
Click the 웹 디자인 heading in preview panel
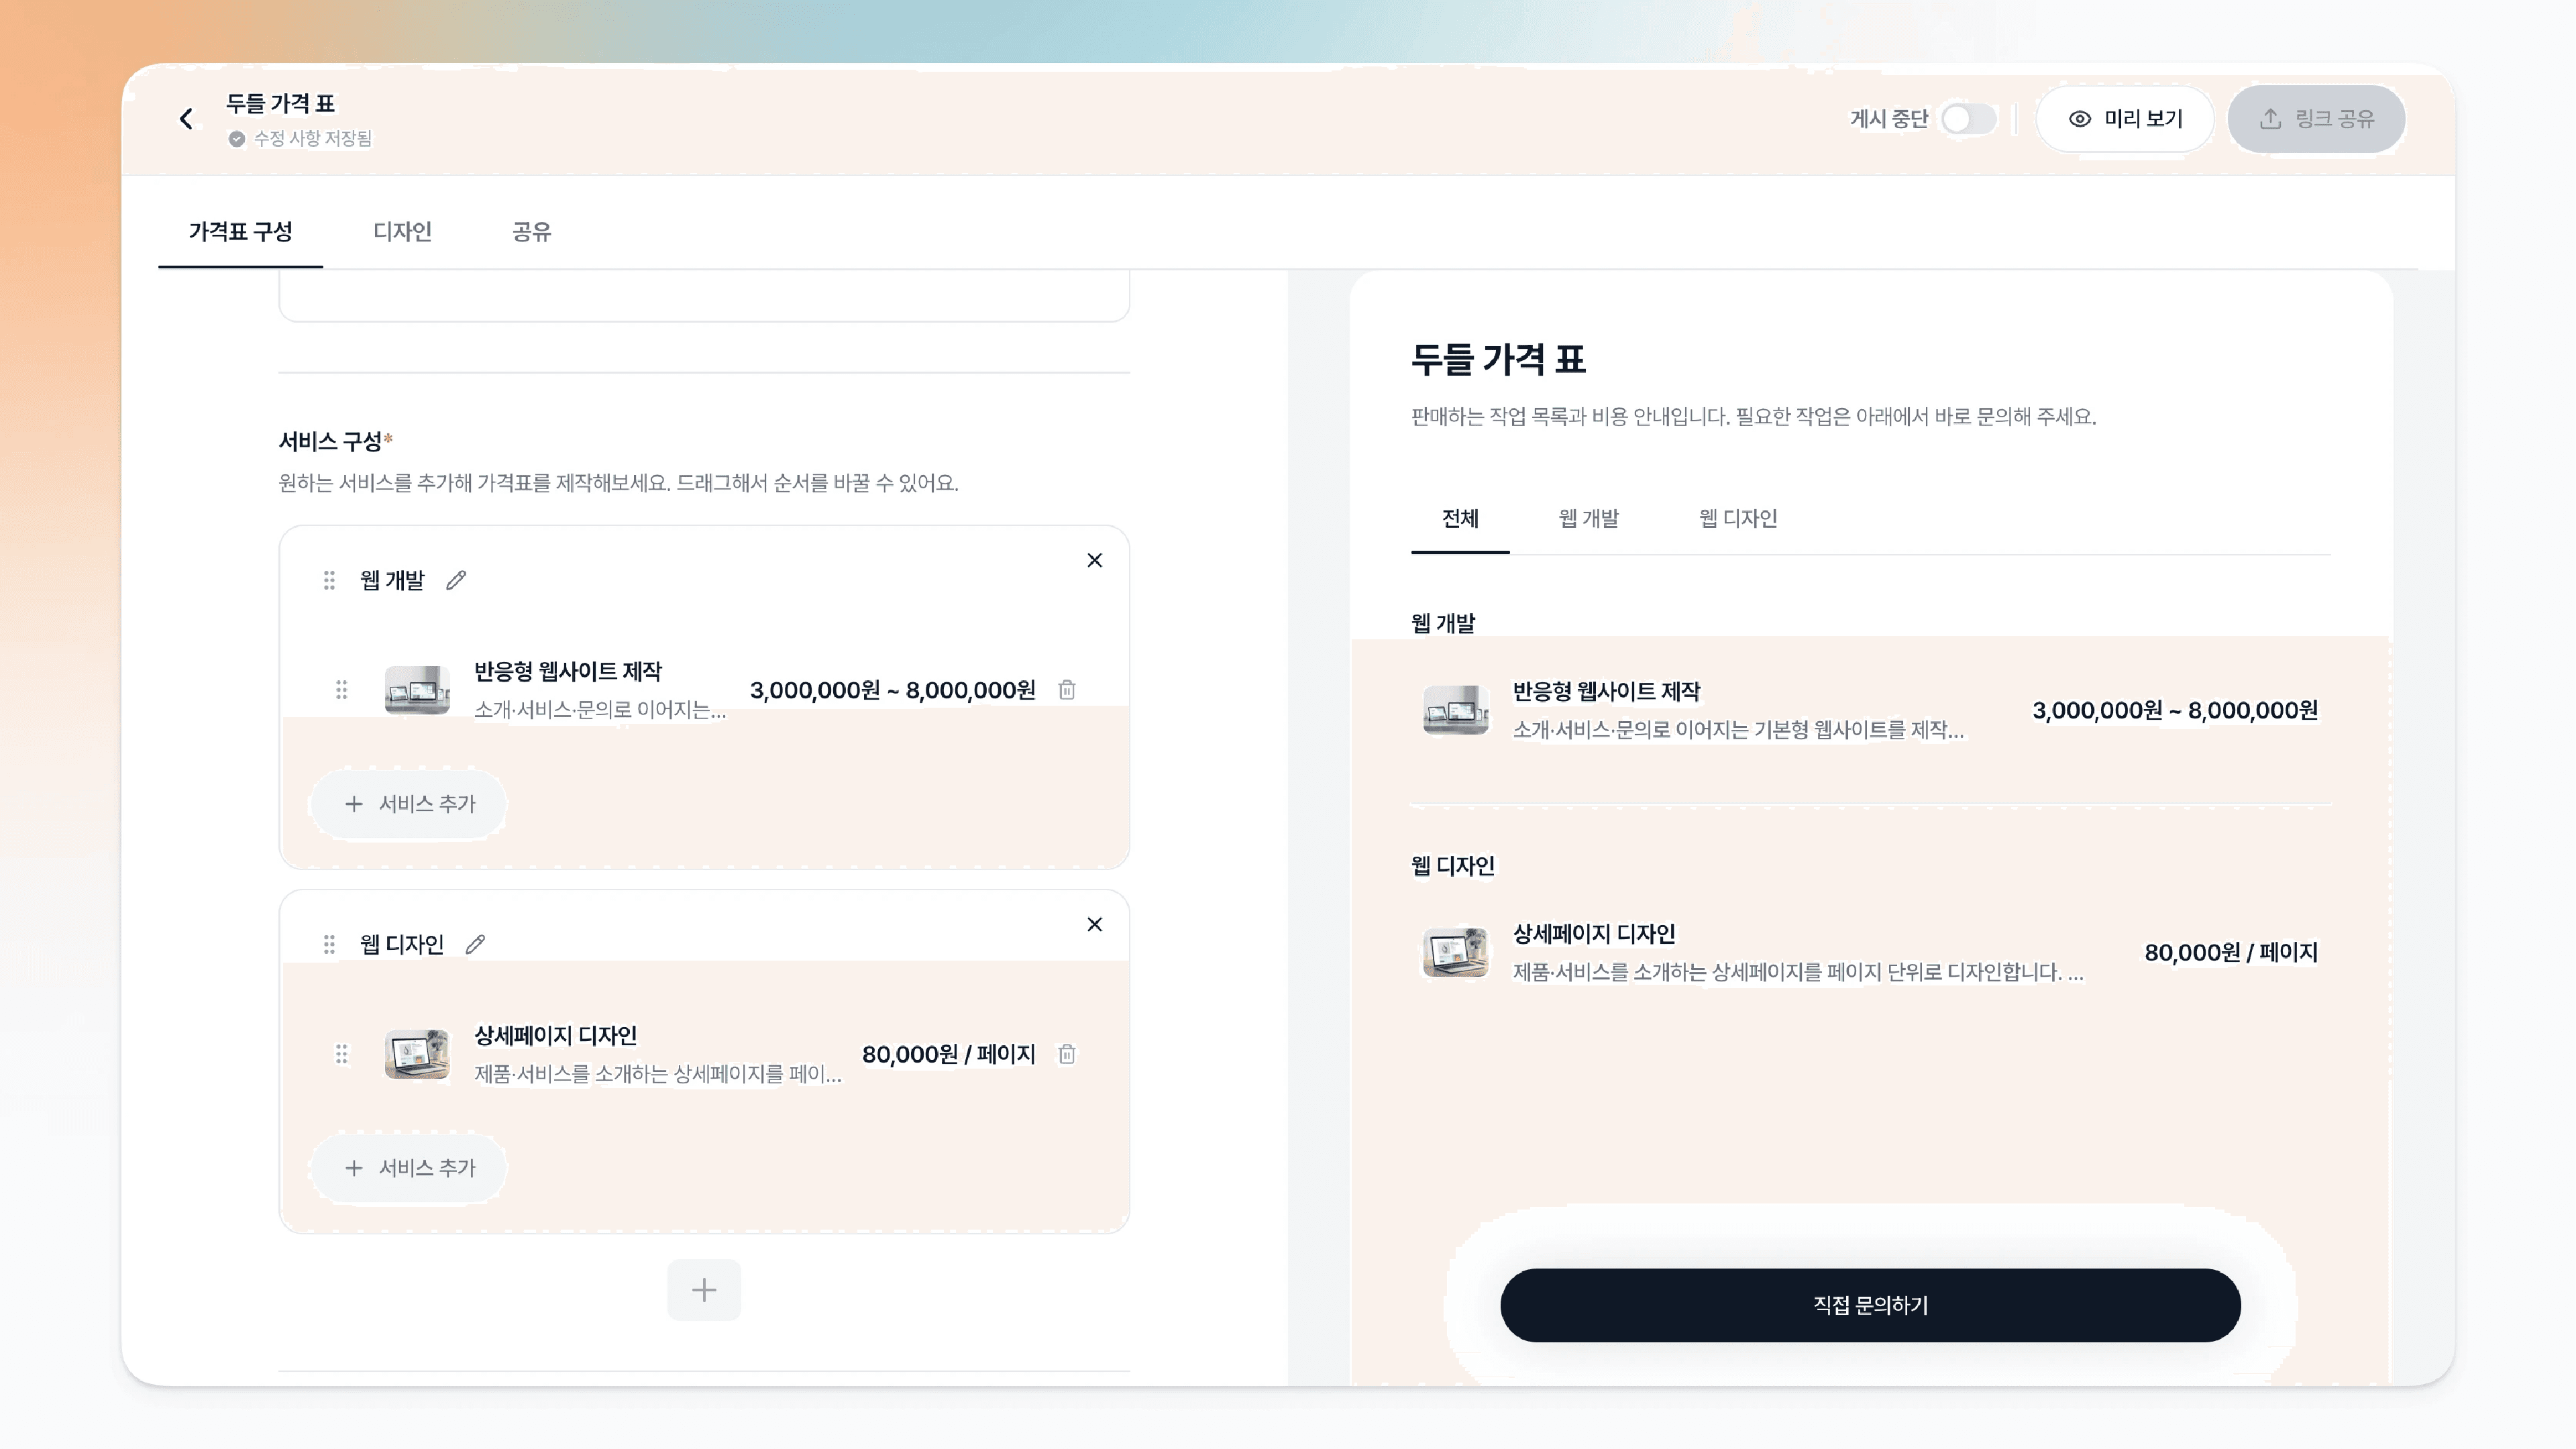tap(1453, 866)
